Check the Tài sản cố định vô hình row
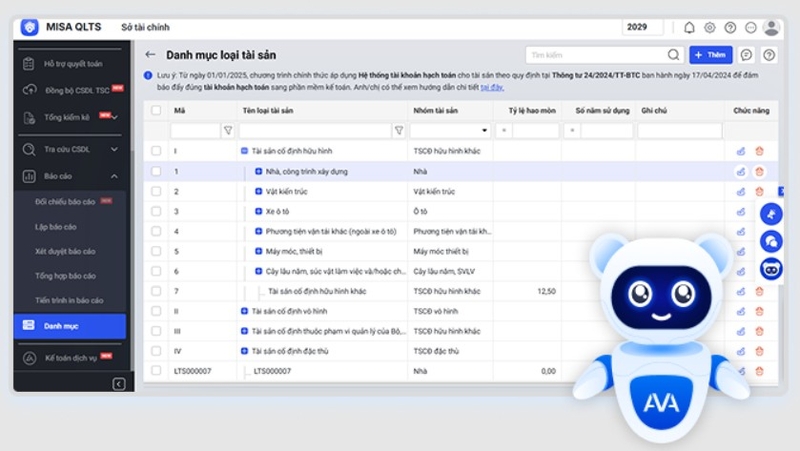The image size is (800, 451). (x=156, y=311)
